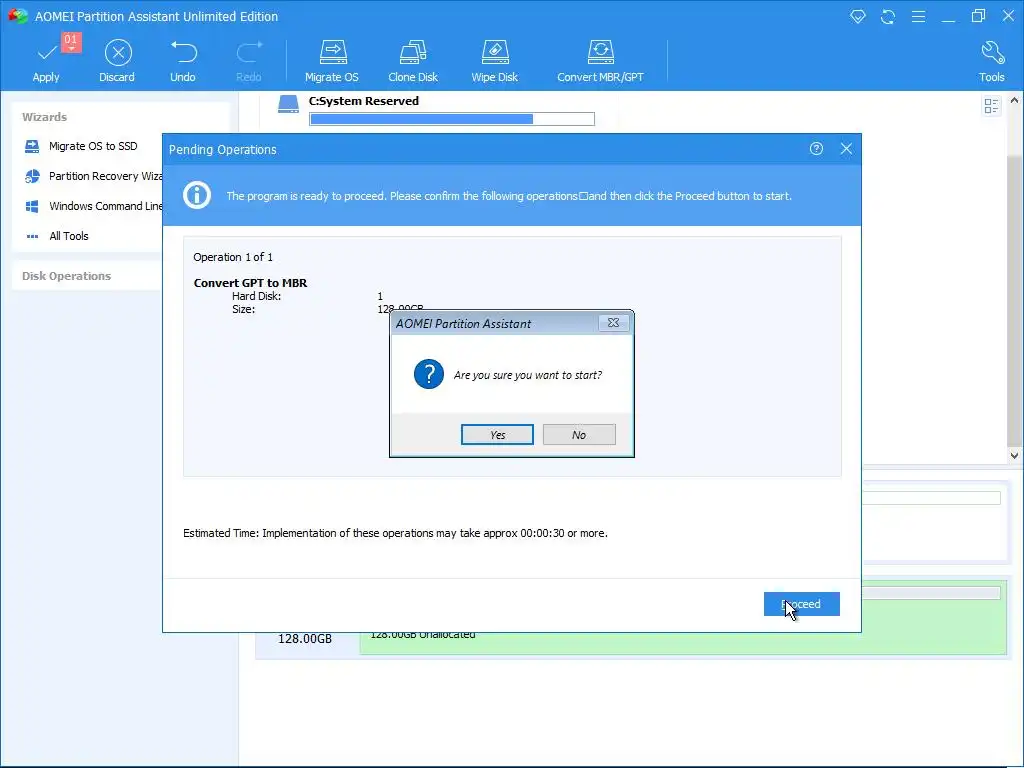Click the Operation 1 of 1 label
The width and height of the screenshot is (1024, 768).
tap(233, 257)
